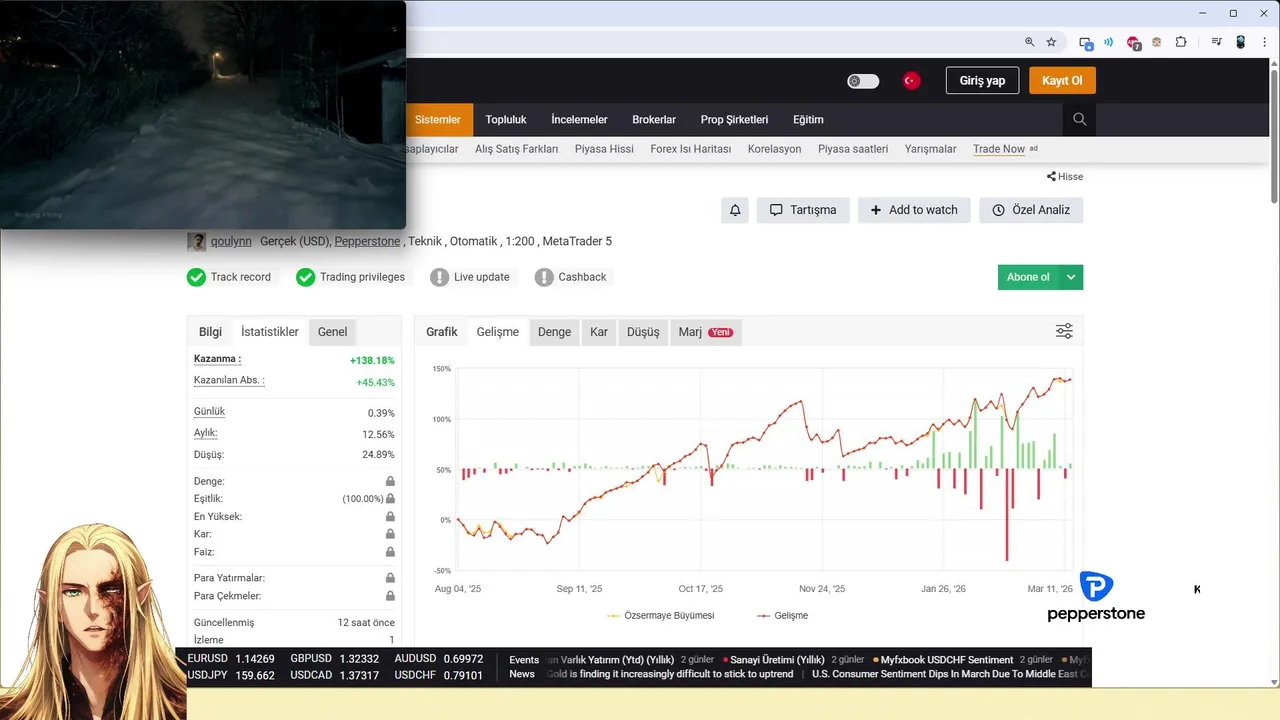
Task: Open the Prop Şirketleri menu item
Action: click(x=734, y=119)
